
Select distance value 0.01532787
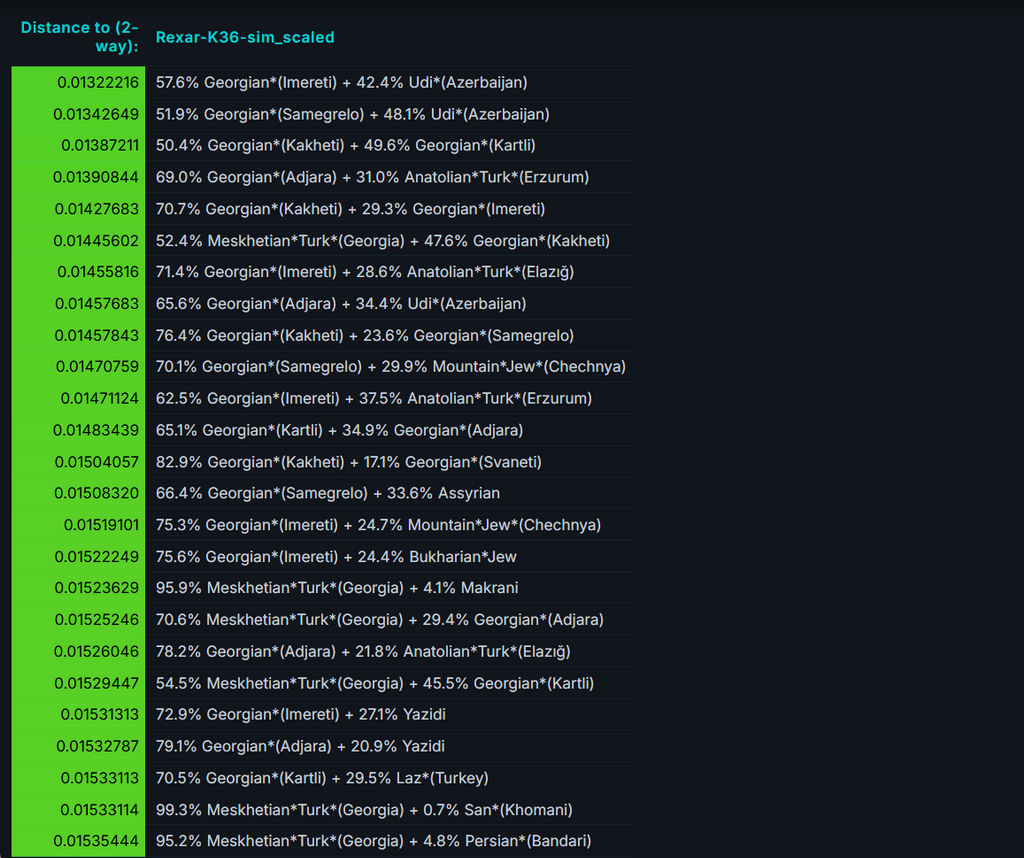(97, 746)
